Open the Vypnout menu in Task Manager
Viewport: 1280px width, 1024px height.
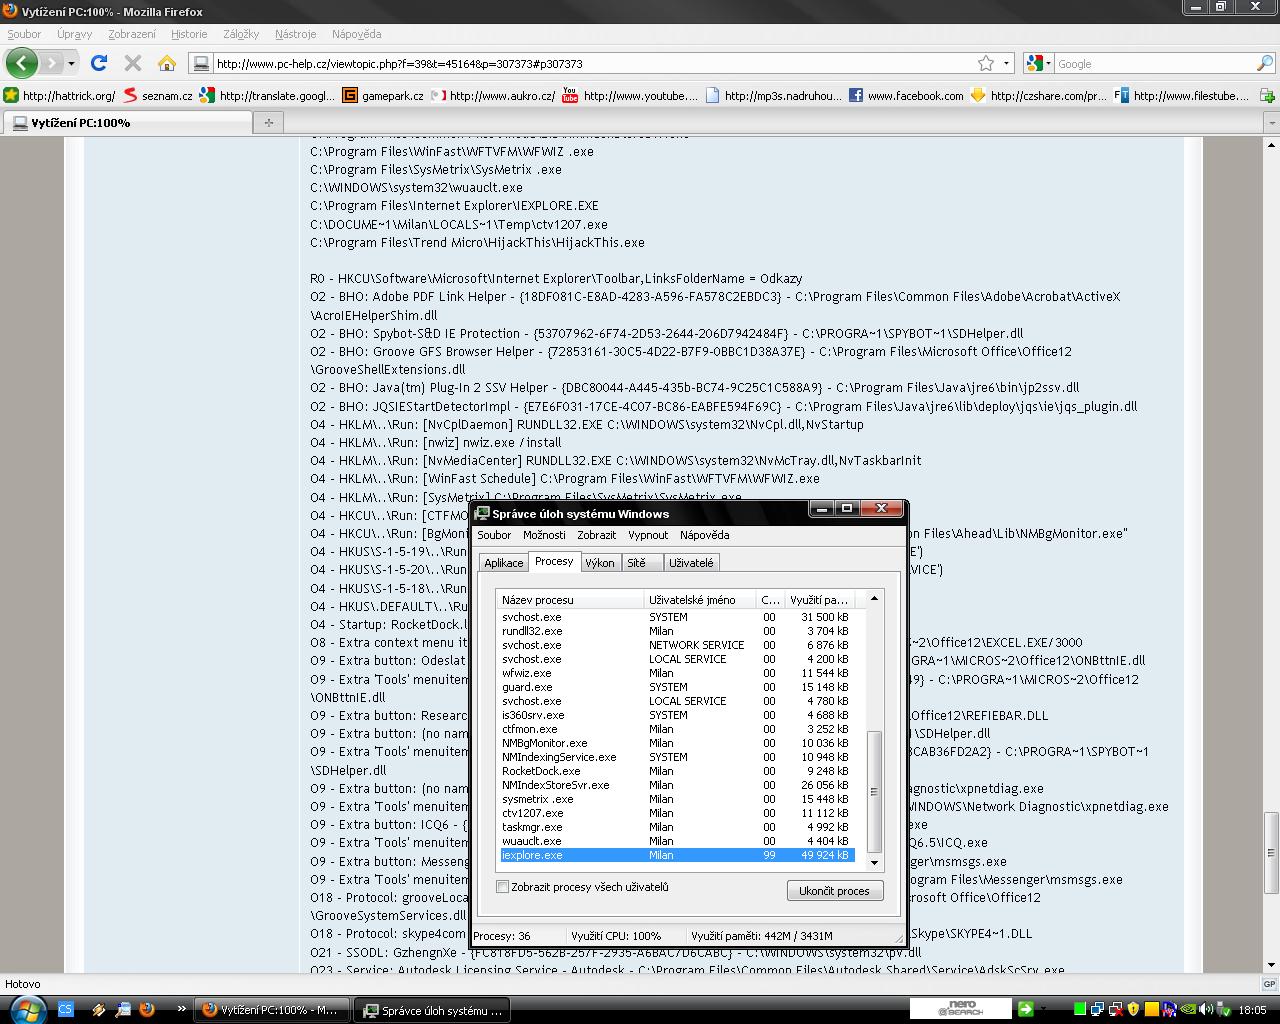coord(648,535)
